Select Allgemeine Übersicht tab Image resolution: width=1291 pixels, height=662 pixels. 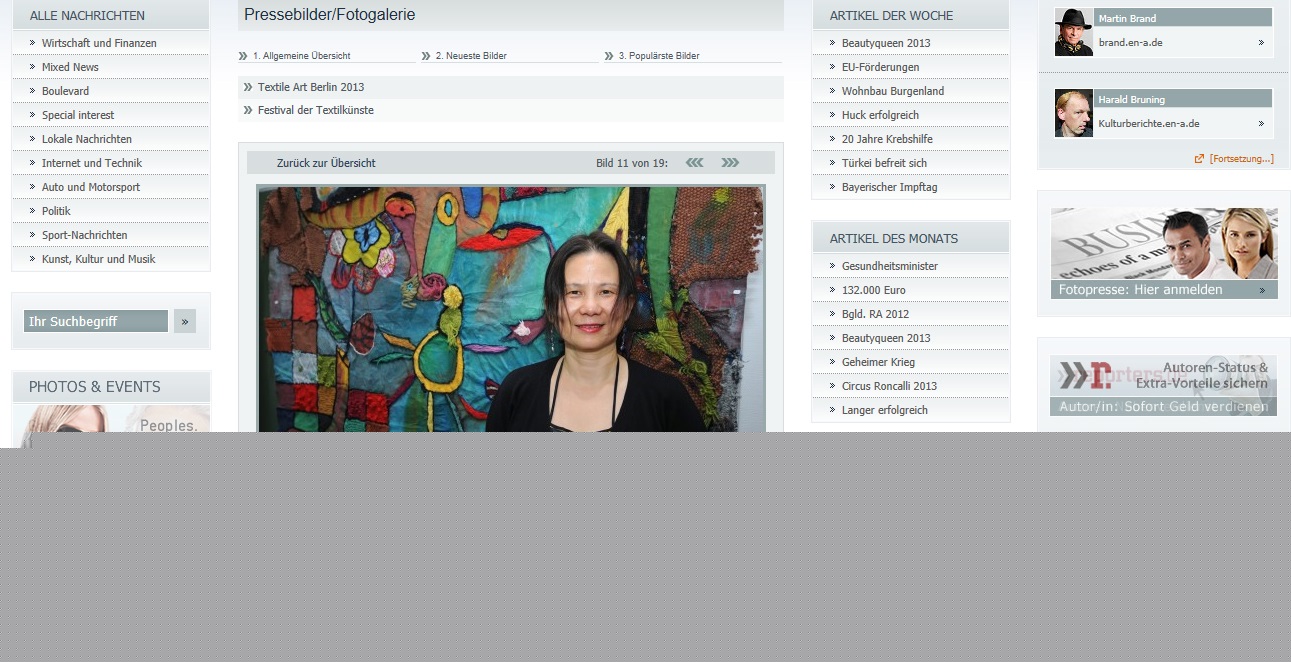point(301,56)
